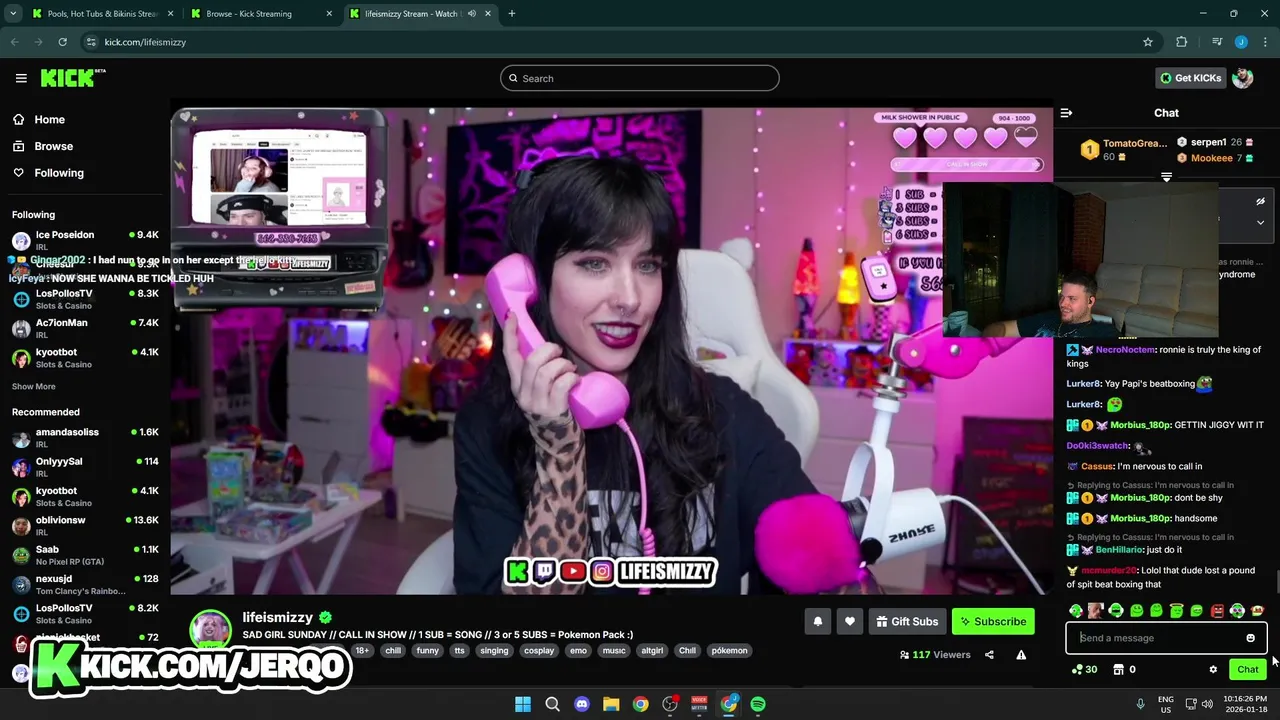Follow the channel with the heart icon
Image resolution: width=1280 pixels, height=720 pixels.
(849, 621)
